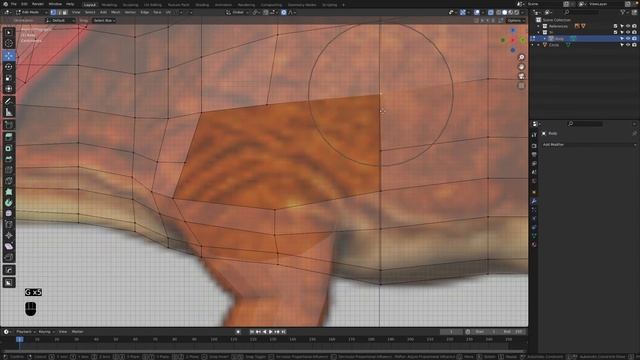Select the Bevel tool
Screen dimensions: 640x360
click(9, 159)
